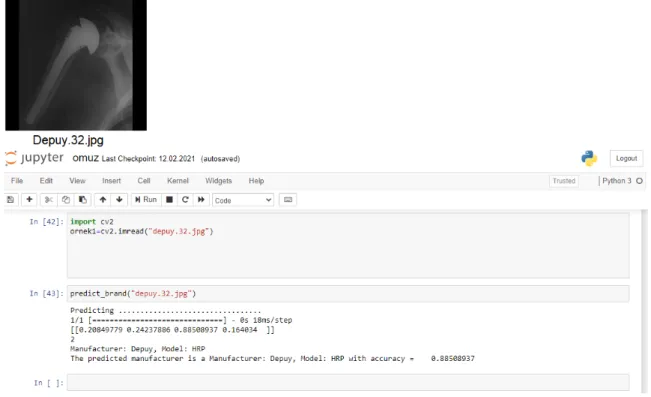This screenshot has height=397, width=651.
Task: Click the empty code cell input at bottom
Action: point(348,382)
